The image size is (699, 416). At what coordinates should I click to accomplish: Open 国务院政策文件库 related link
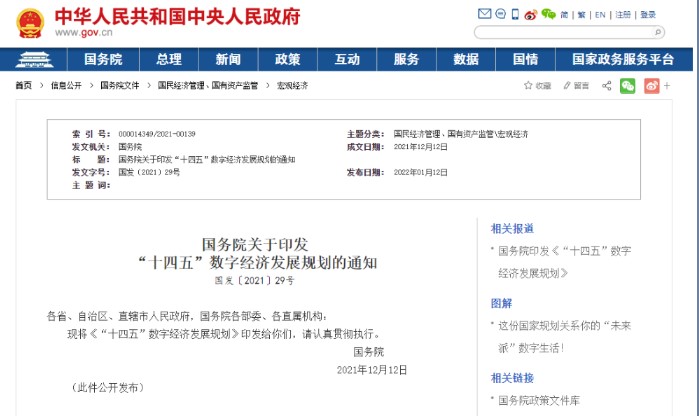pos(539,400)
